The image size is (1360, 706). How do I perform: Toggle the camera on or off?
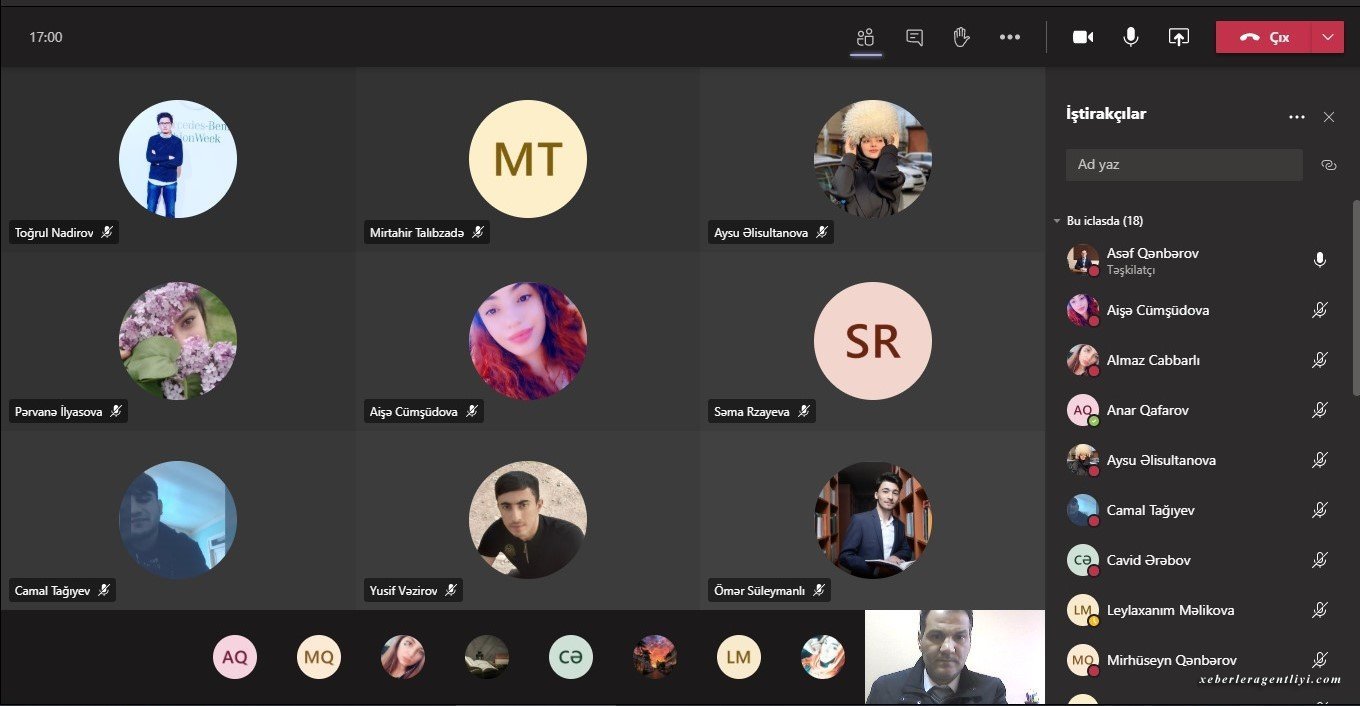(1083, 37)
